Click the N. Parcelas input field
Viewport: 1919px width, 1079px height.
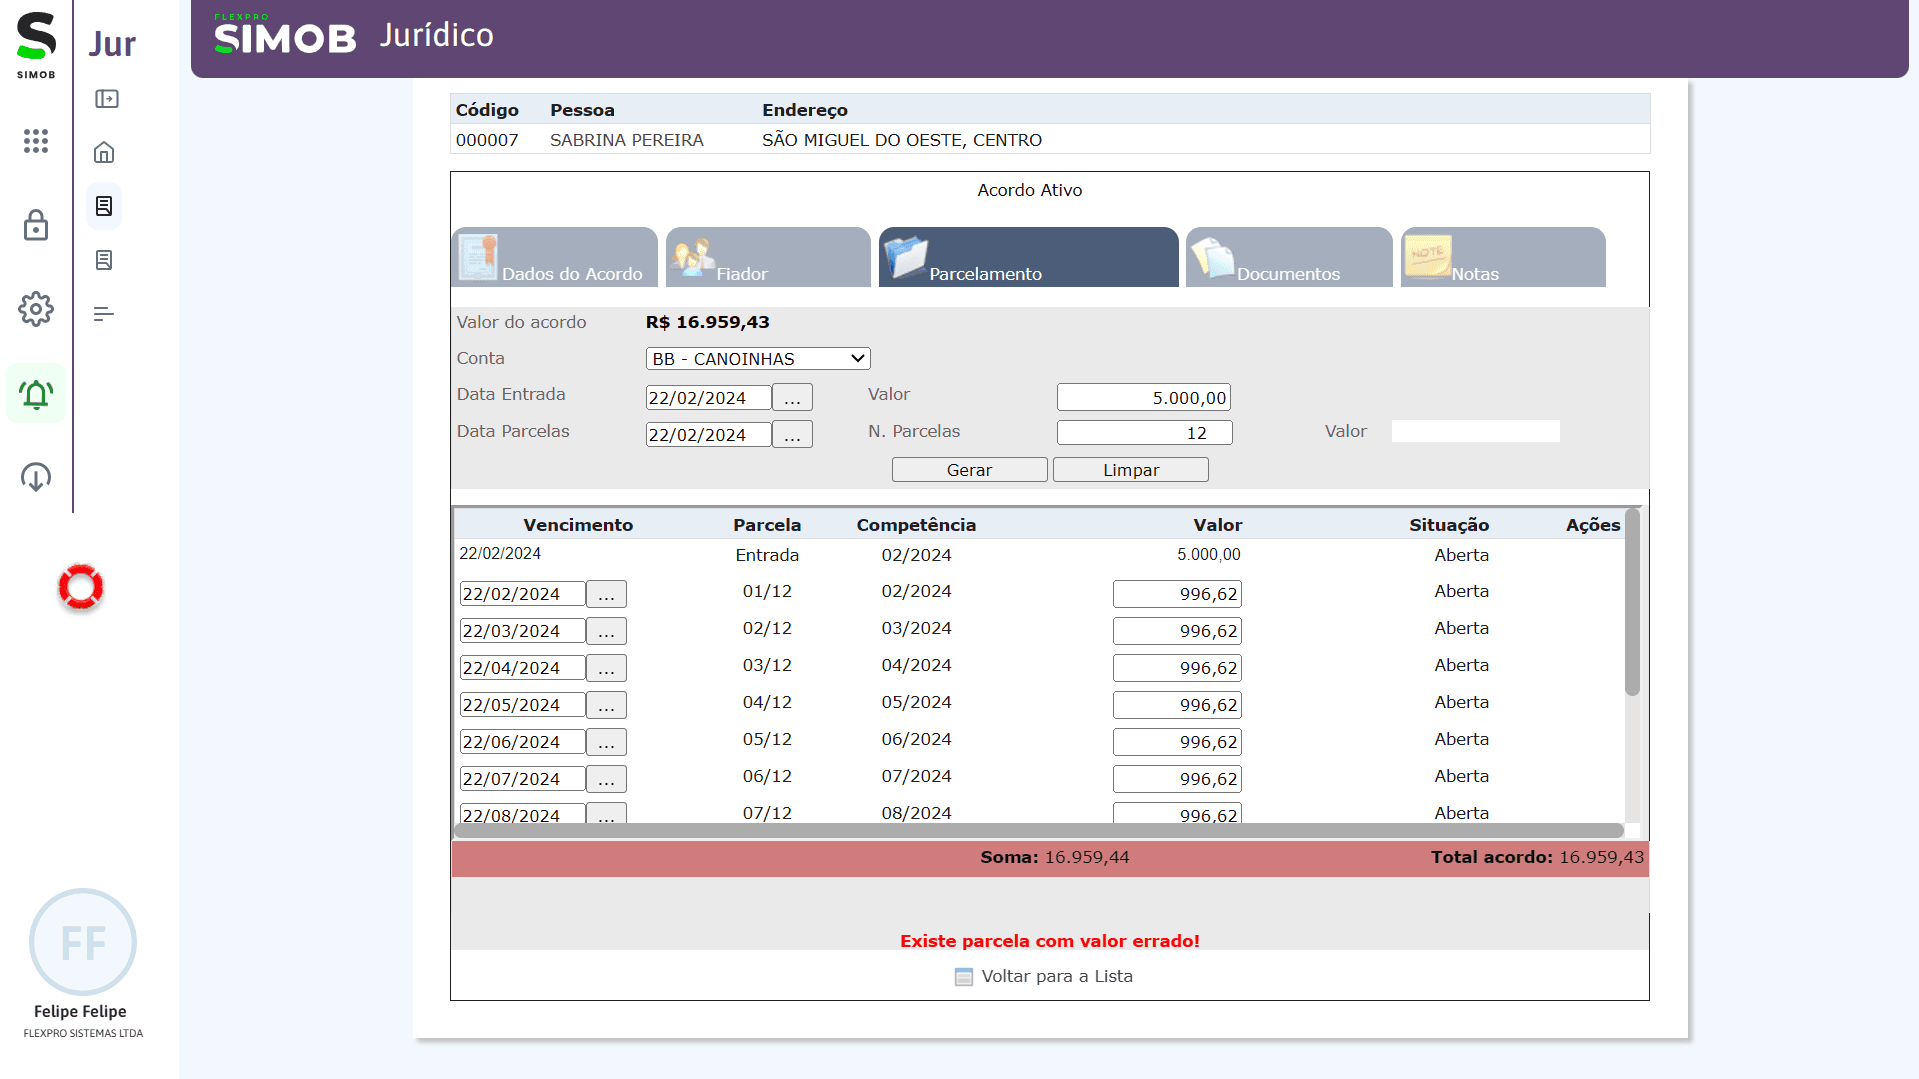1144,433
